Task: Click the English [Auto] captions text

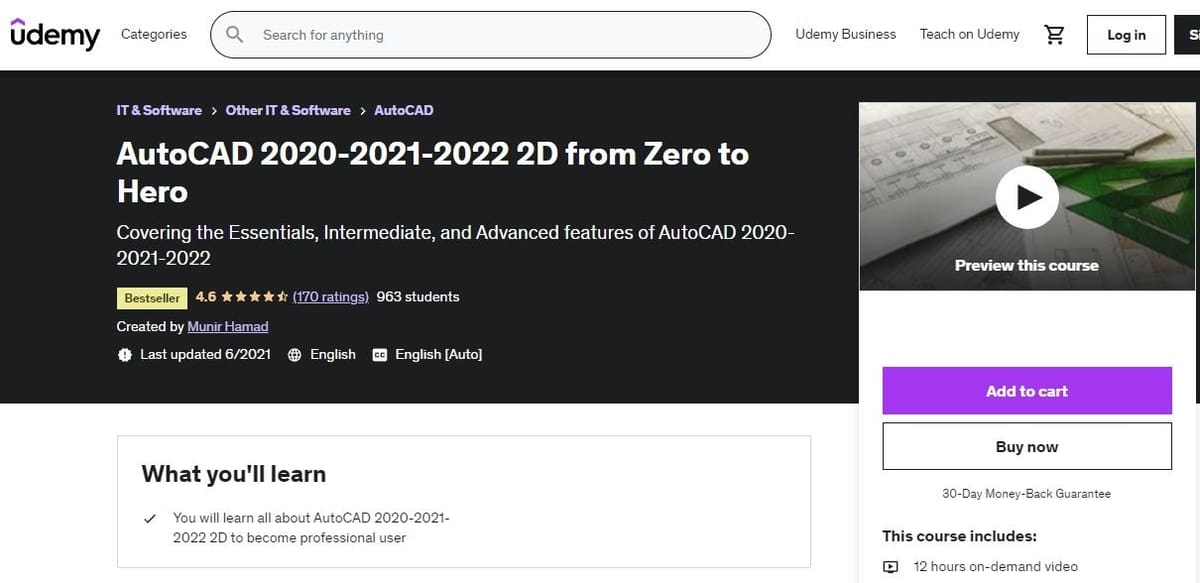Action: [x=439, y=355]
